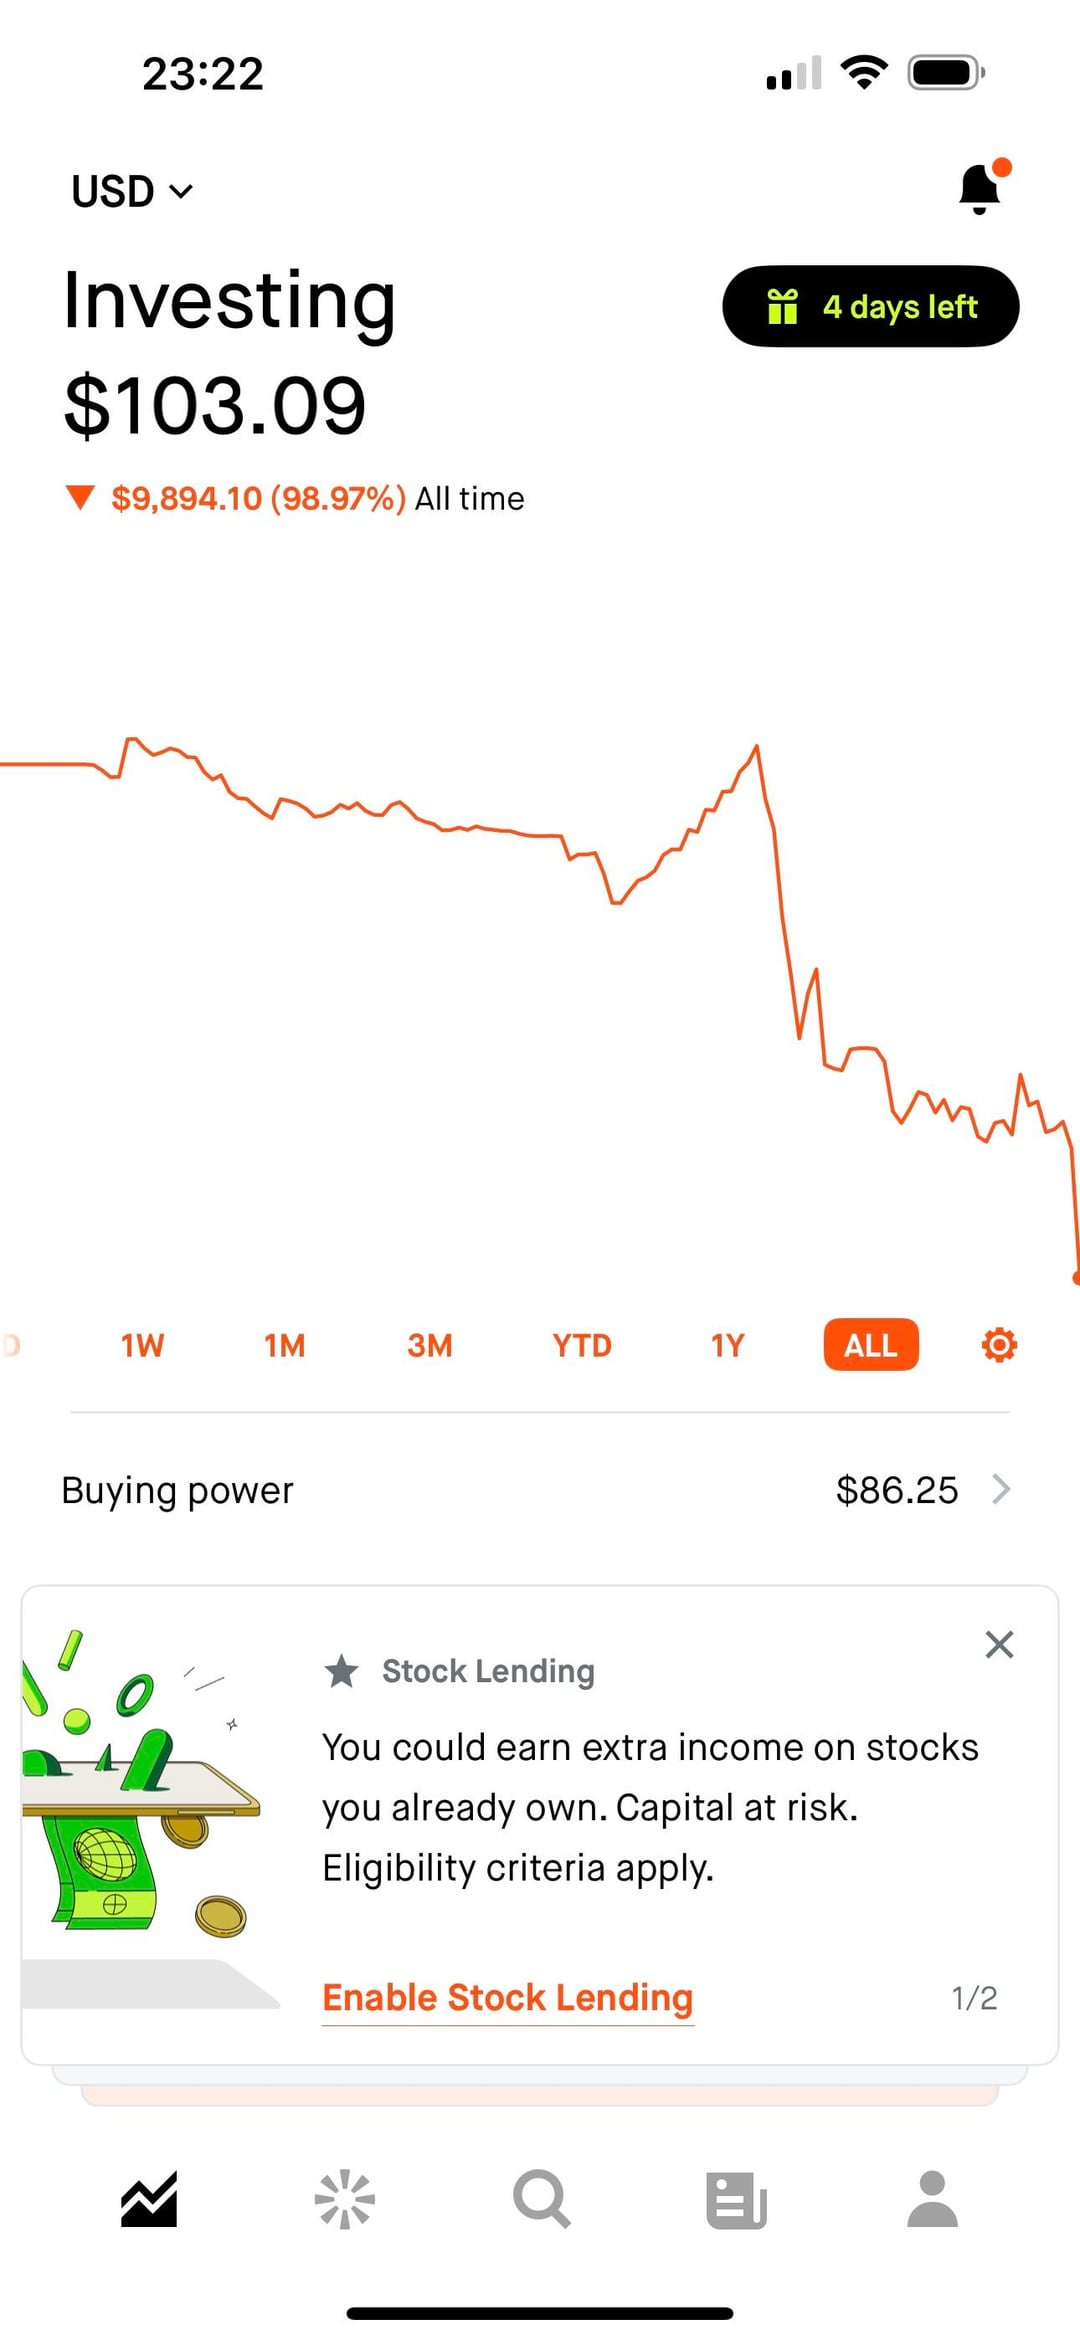Switch chart to YTD range
The width and height of the screenshot is (1080, 2340).
click(582, 1345)
